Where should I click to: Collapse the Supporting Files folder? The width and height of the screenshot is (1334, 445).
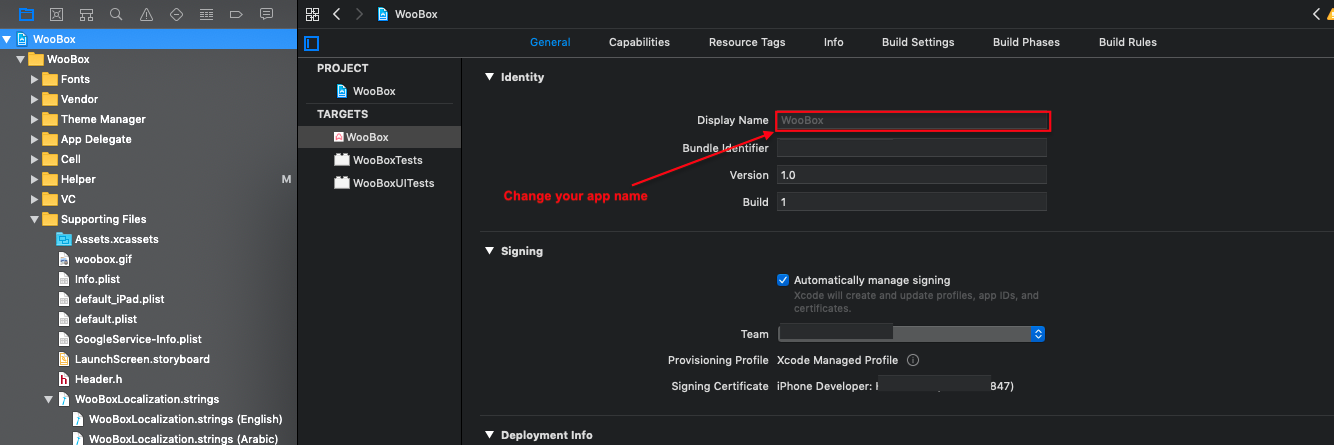[x=35, y=219]
